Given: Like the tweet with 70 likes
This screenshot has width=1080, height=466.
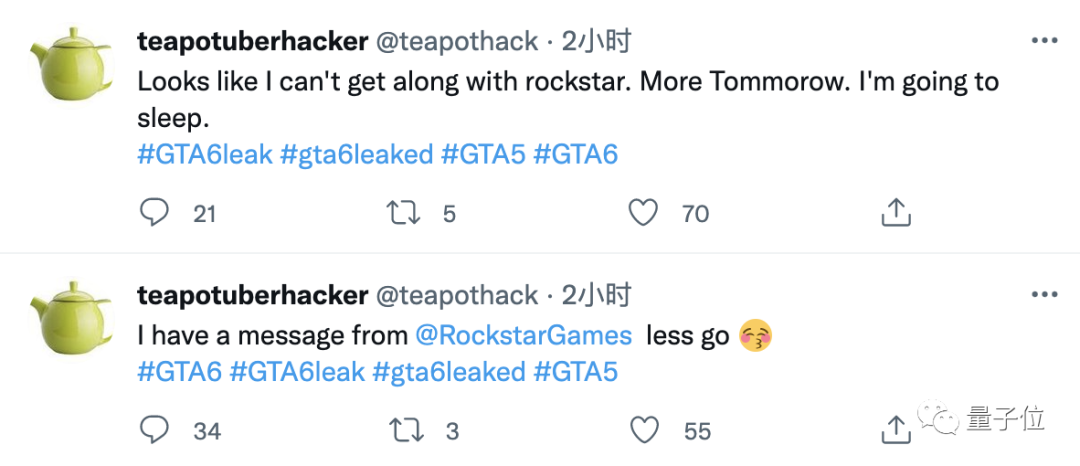Looking at the screenshot, I should [x=643, y=212].
